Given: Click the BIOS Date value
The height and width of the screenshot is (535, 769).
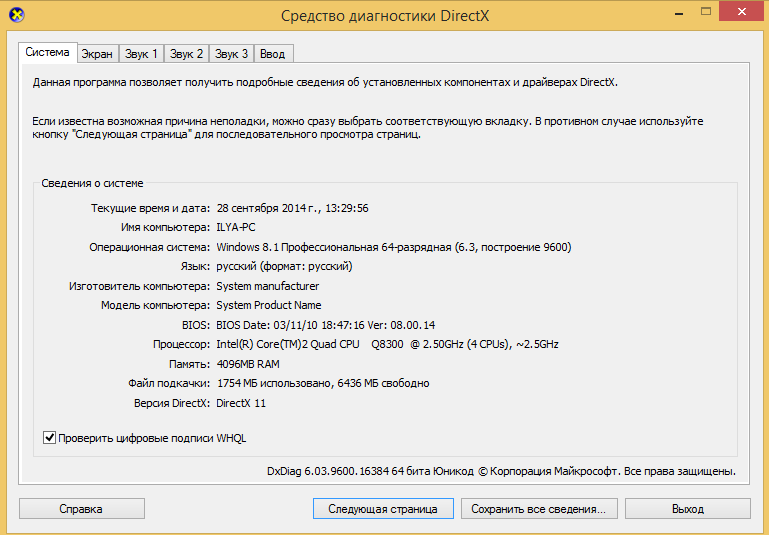Looking at the screenshot, I should (326, 325).
